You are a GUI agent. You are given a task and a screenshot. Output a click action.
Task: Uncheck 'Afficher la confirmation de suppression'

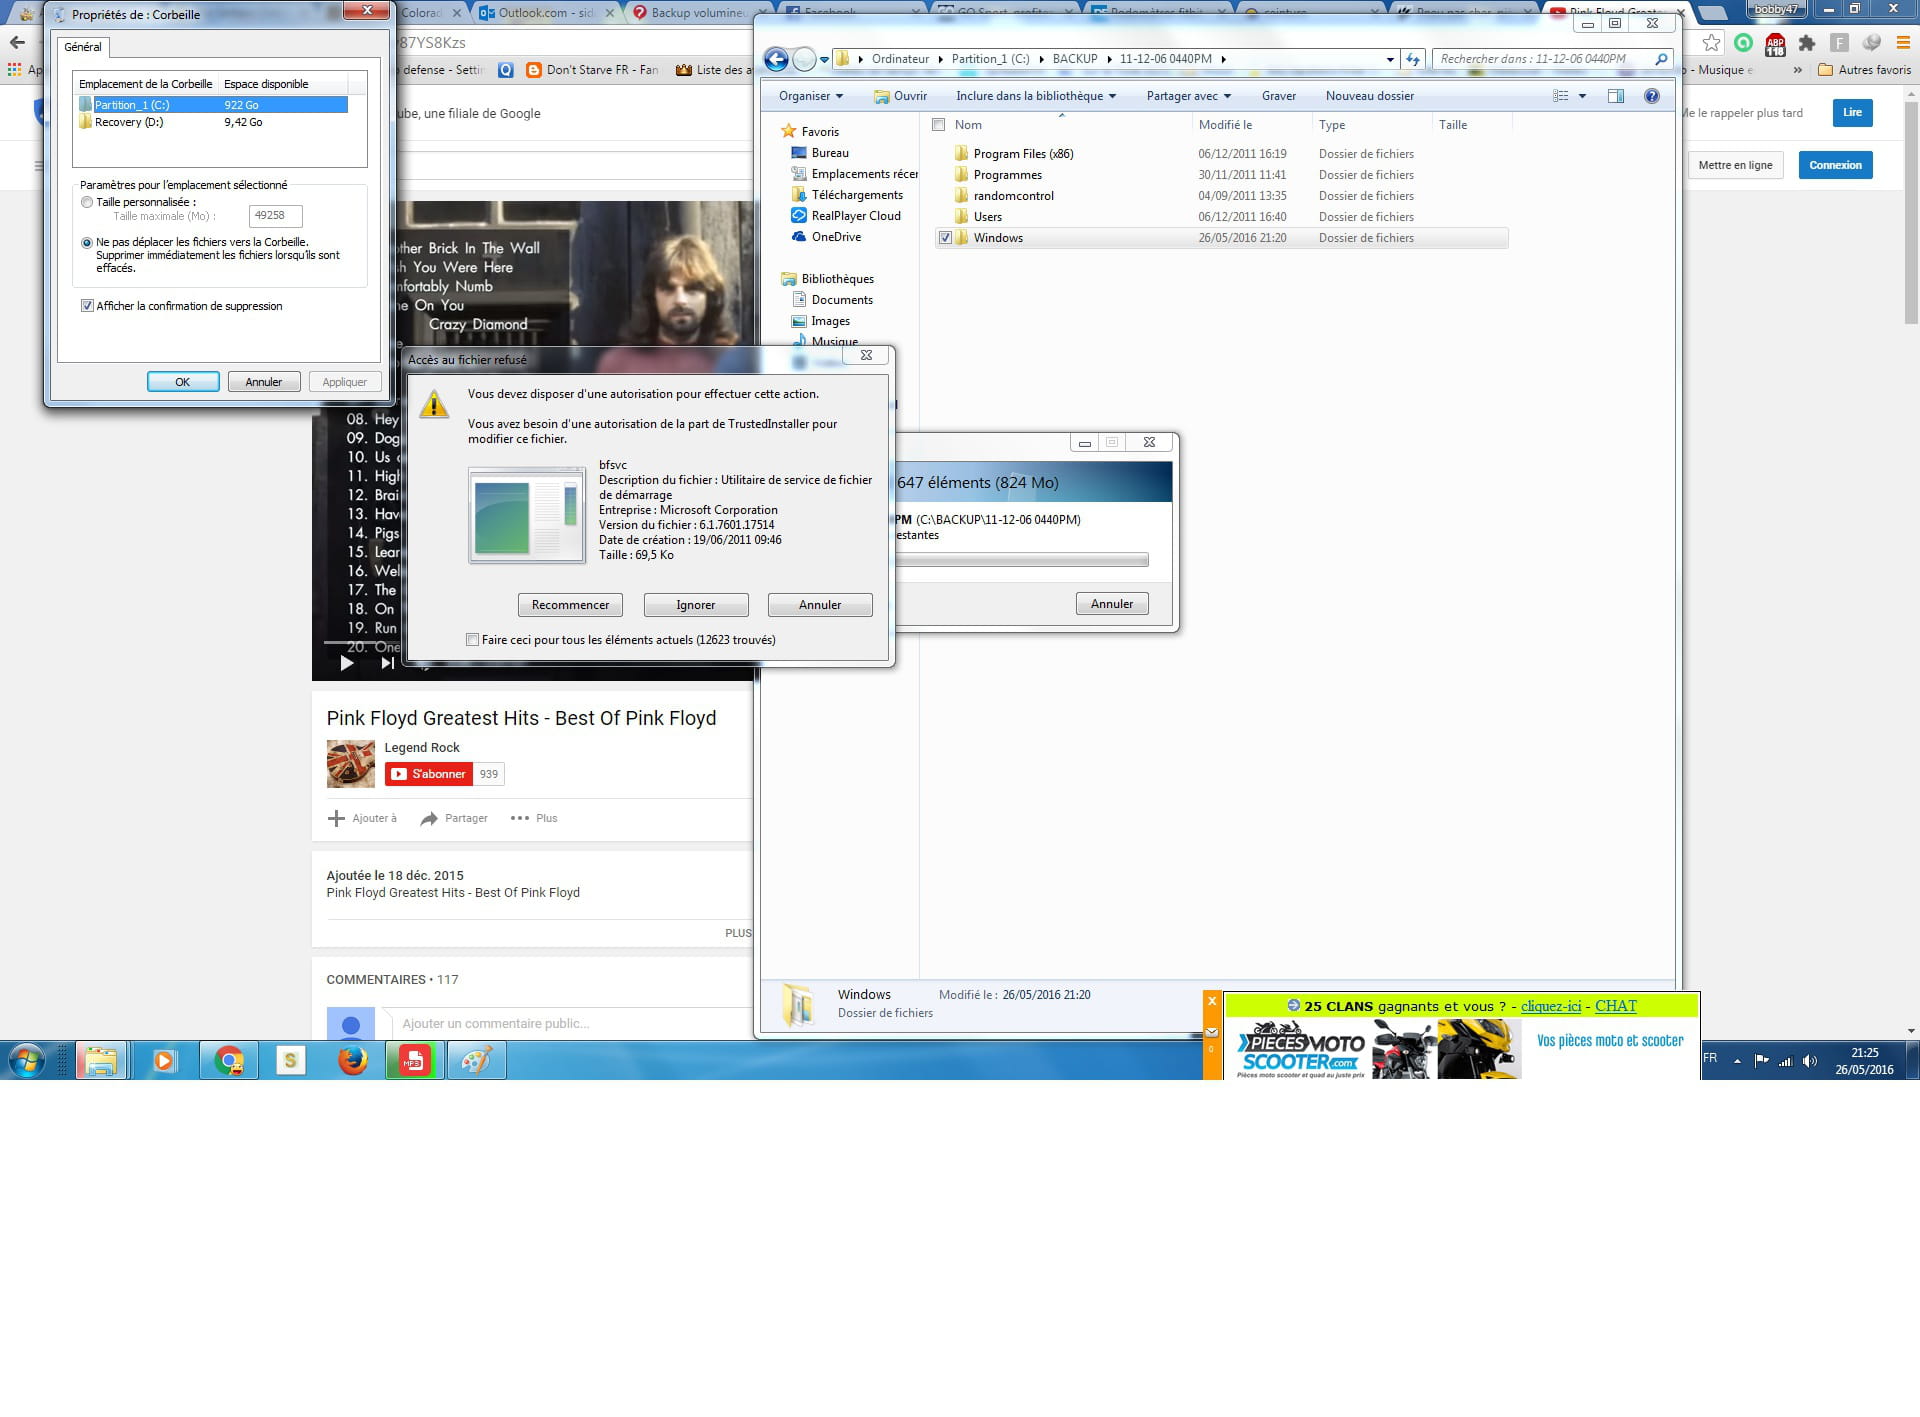tap(87, 306)
